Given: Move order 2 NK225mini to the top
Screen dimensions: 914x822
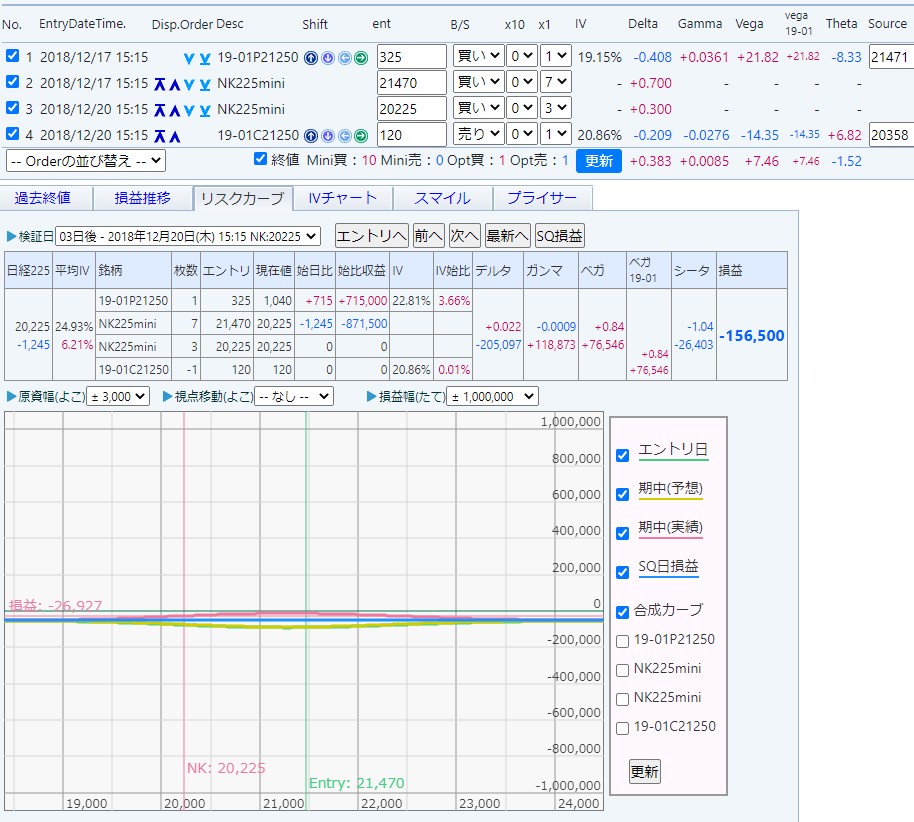Looking at the screenshot, I should (160, 85).
